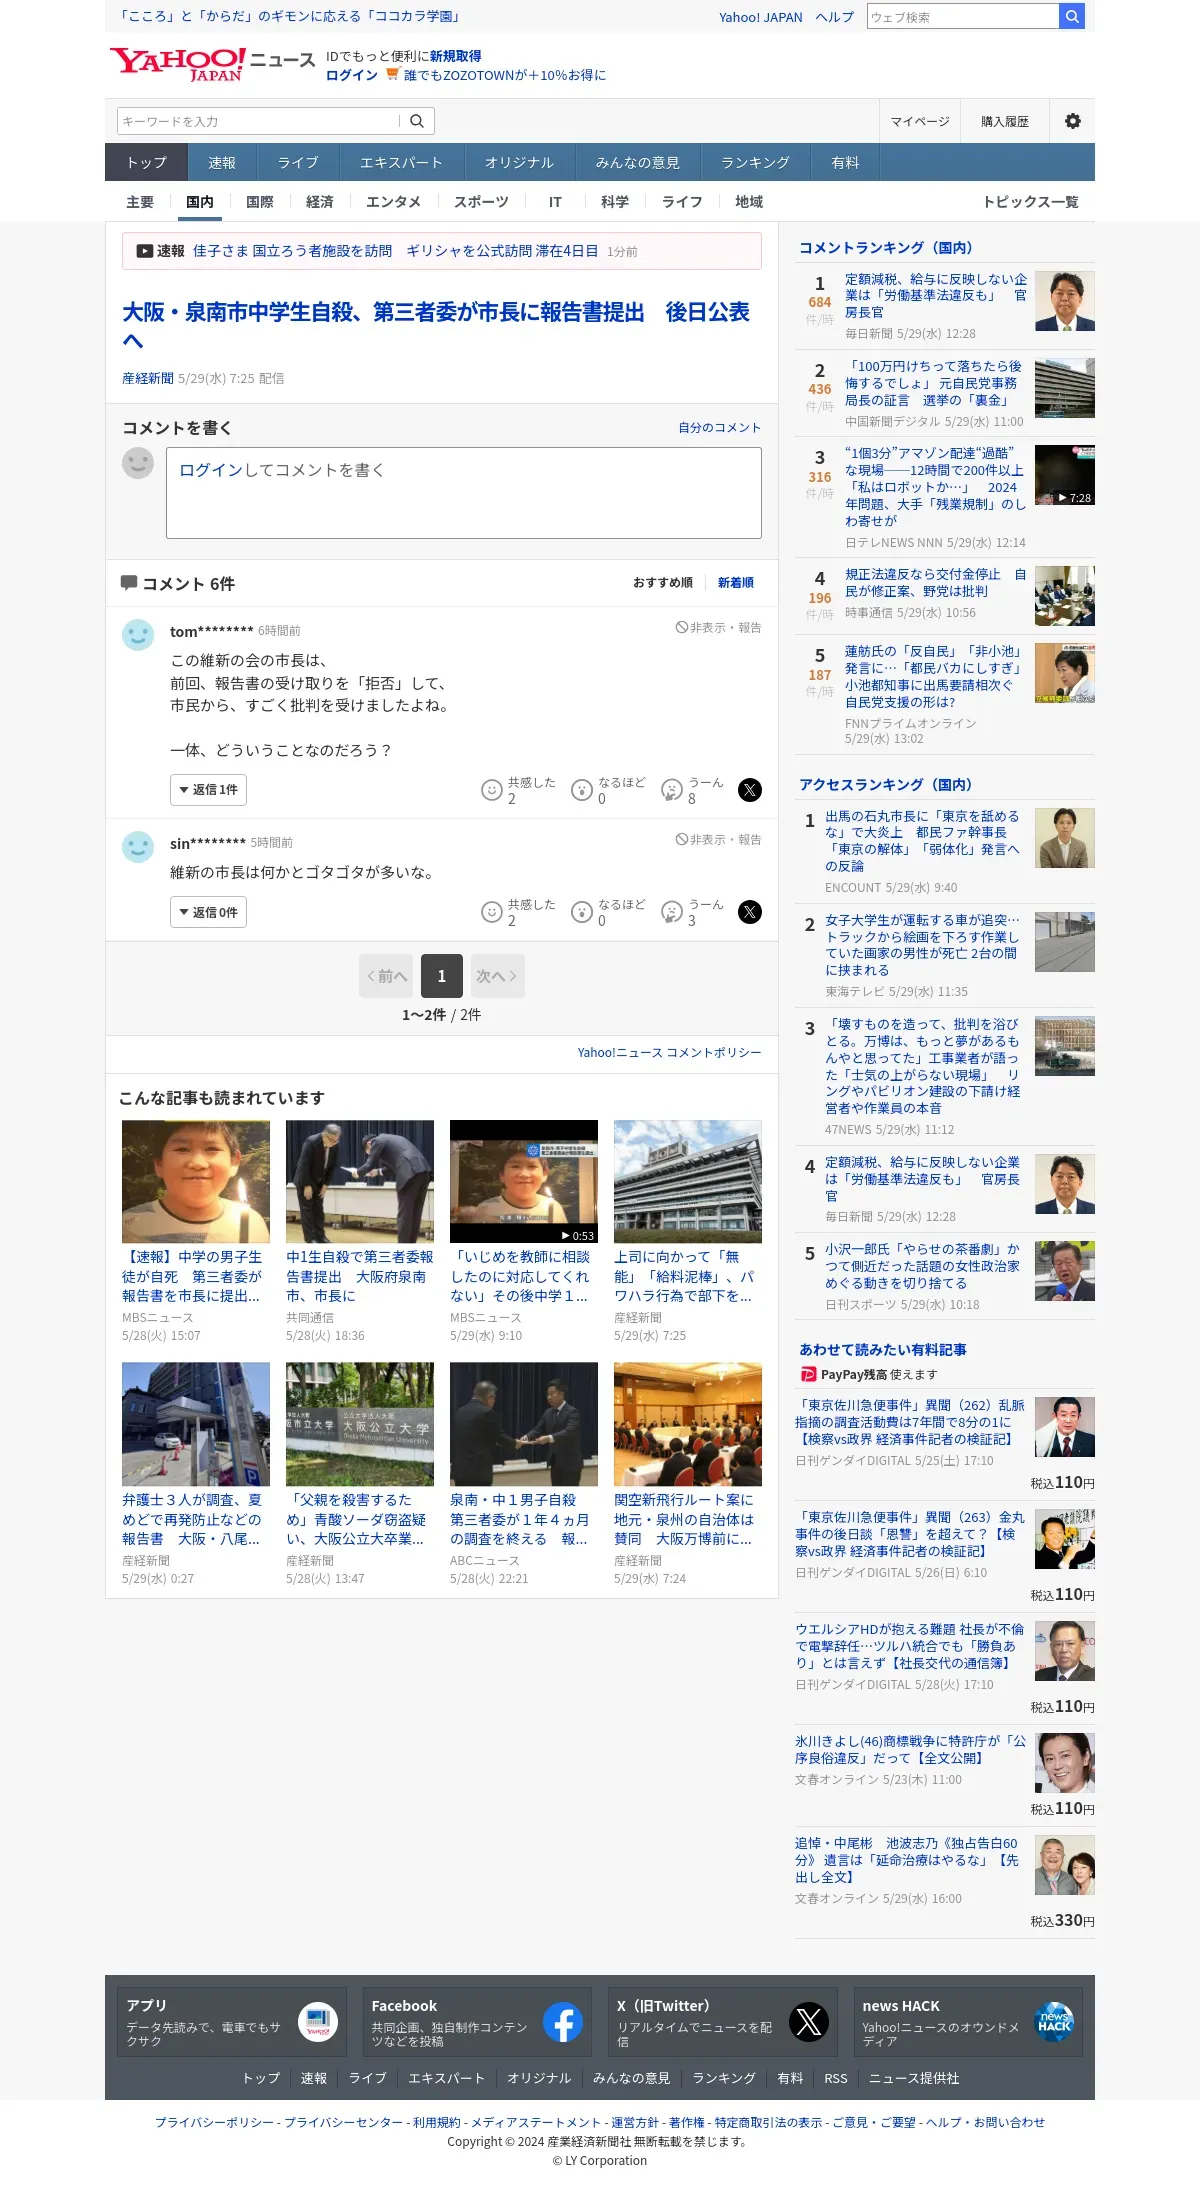The height and width of the screenshot is (2189, 1200).
Task: Open トピックス一覧 link
Action: pyautogui.click(x=1031, y=202)
